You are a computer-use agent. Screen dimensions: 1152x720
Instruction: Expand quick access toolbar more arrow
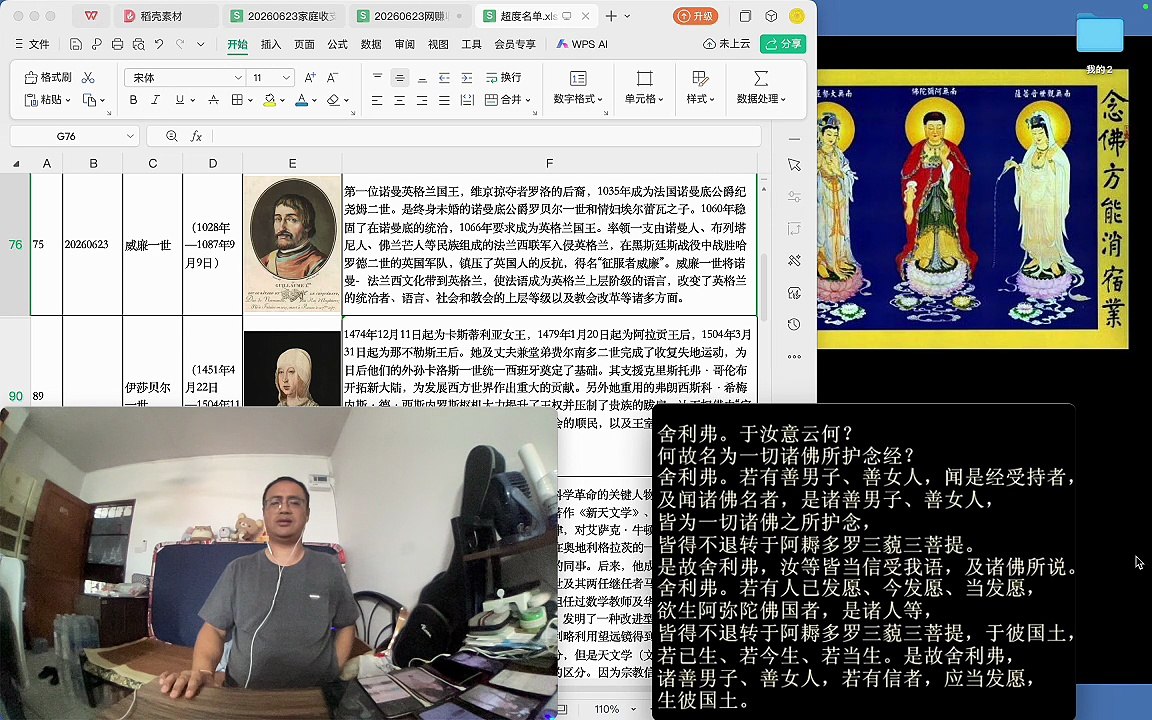pos(201,45)
